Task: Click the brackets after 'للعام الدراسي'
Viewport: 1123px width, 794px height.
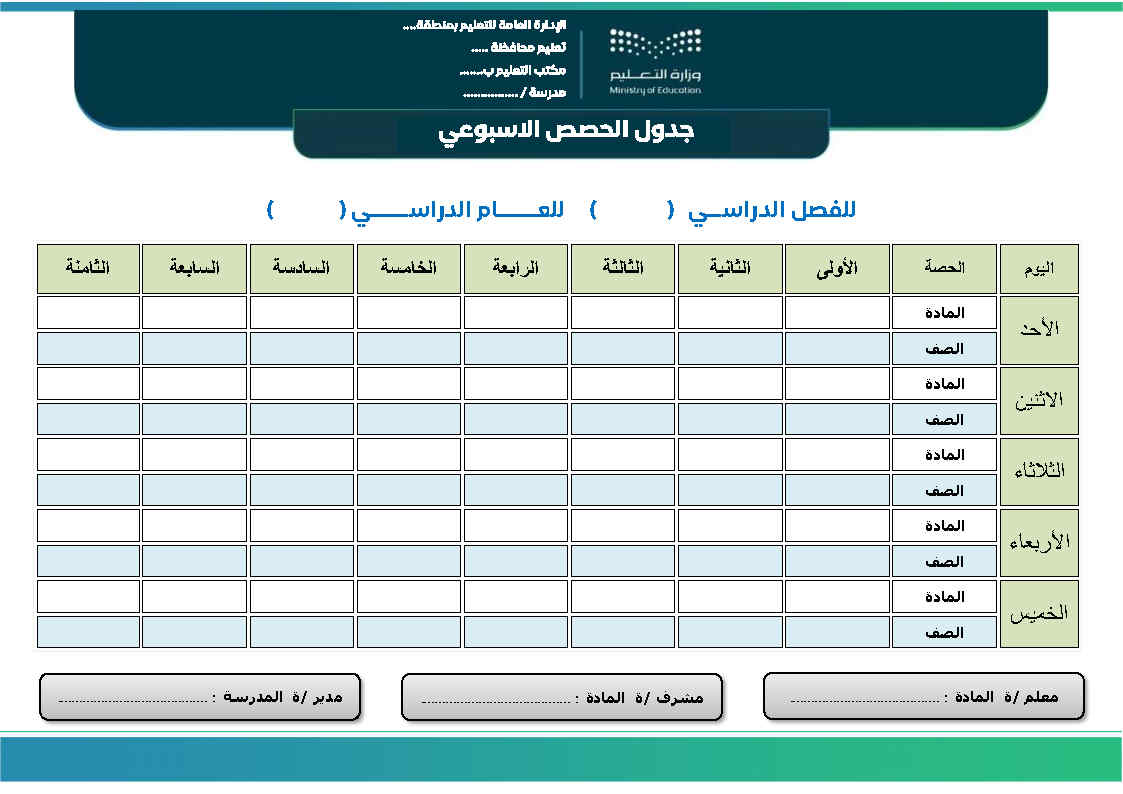Action: [x=307, y=210]
